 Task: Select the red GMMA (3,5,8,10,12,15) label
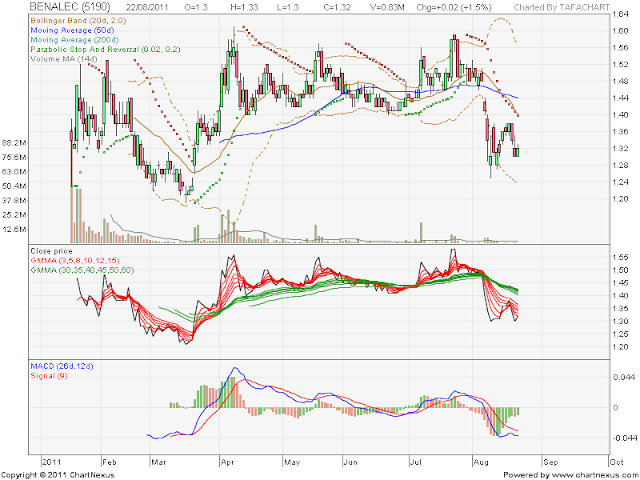(x=75, y=260)
